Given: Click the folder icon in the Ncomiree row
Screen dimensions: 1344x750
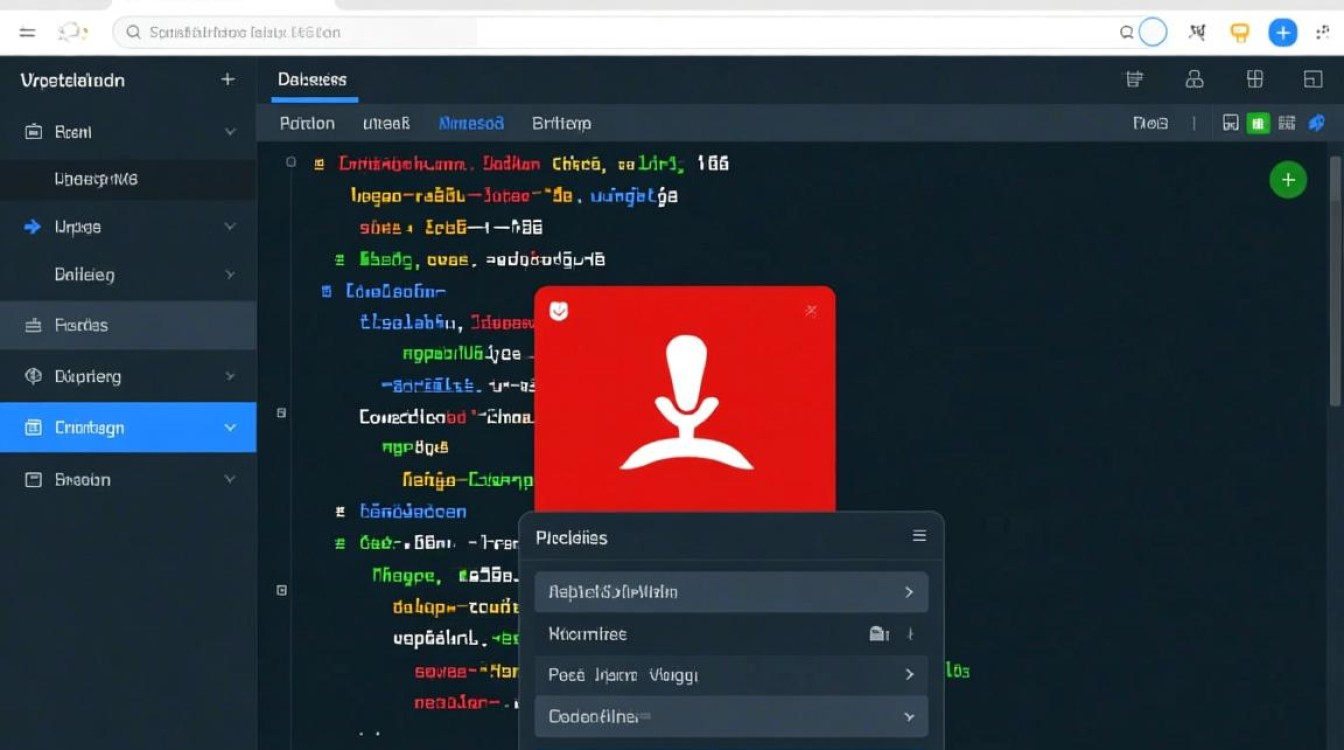Looking at the screenshot, I should point(879,634).
